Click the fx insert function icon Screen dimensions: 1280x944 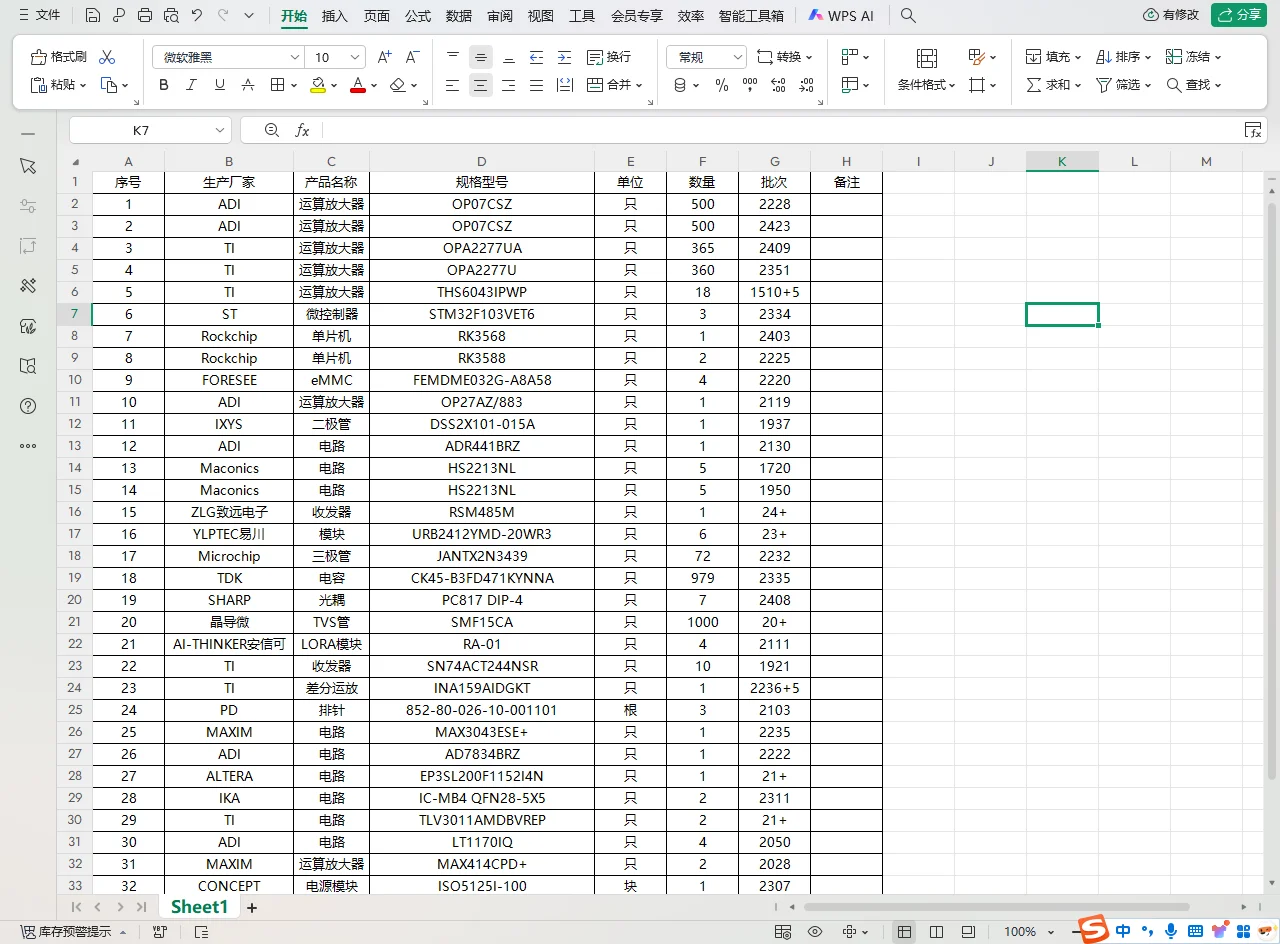click(x=302, y=130)
